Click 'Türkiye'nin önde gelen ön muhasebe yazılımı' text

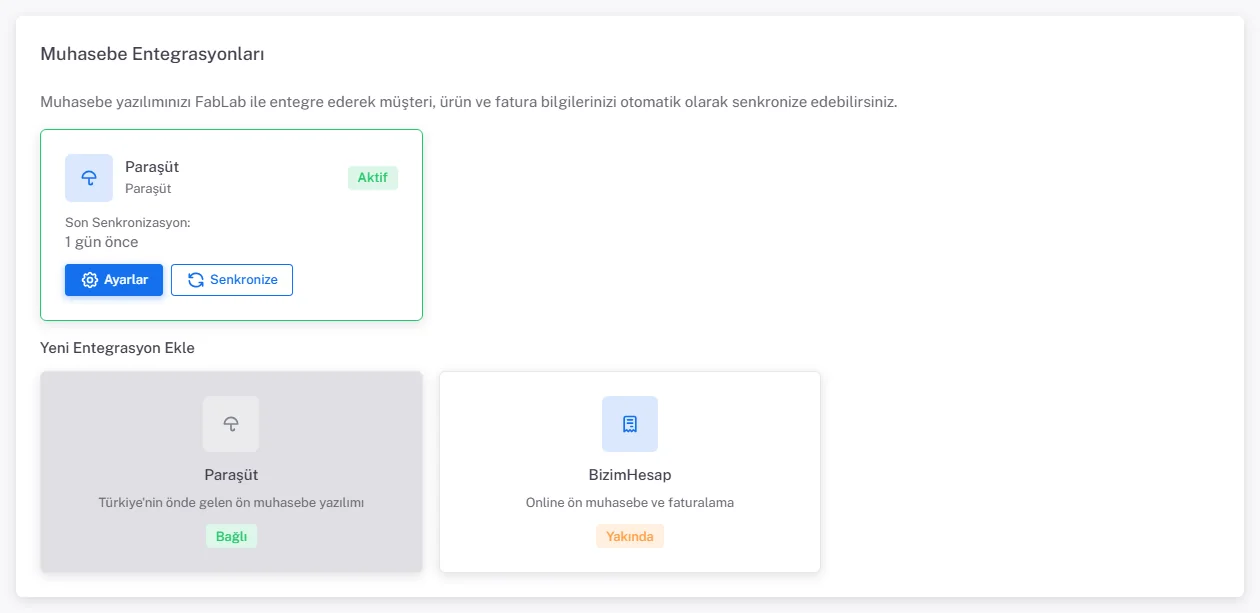pos(231,502)
